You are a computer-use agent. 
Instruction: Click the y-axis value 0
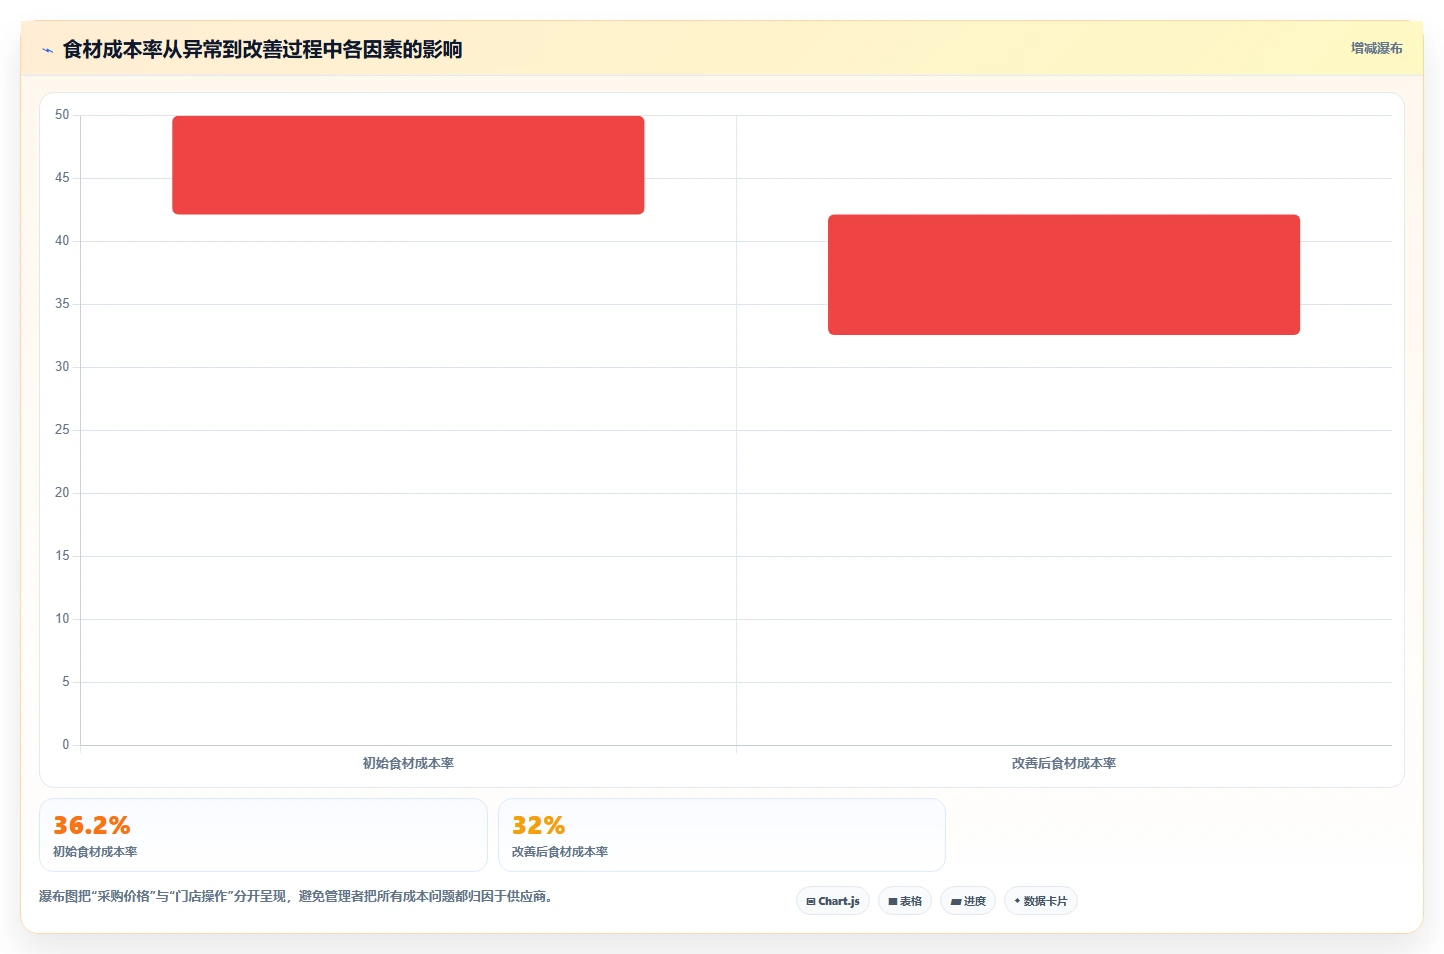click(x=66, y=745)
